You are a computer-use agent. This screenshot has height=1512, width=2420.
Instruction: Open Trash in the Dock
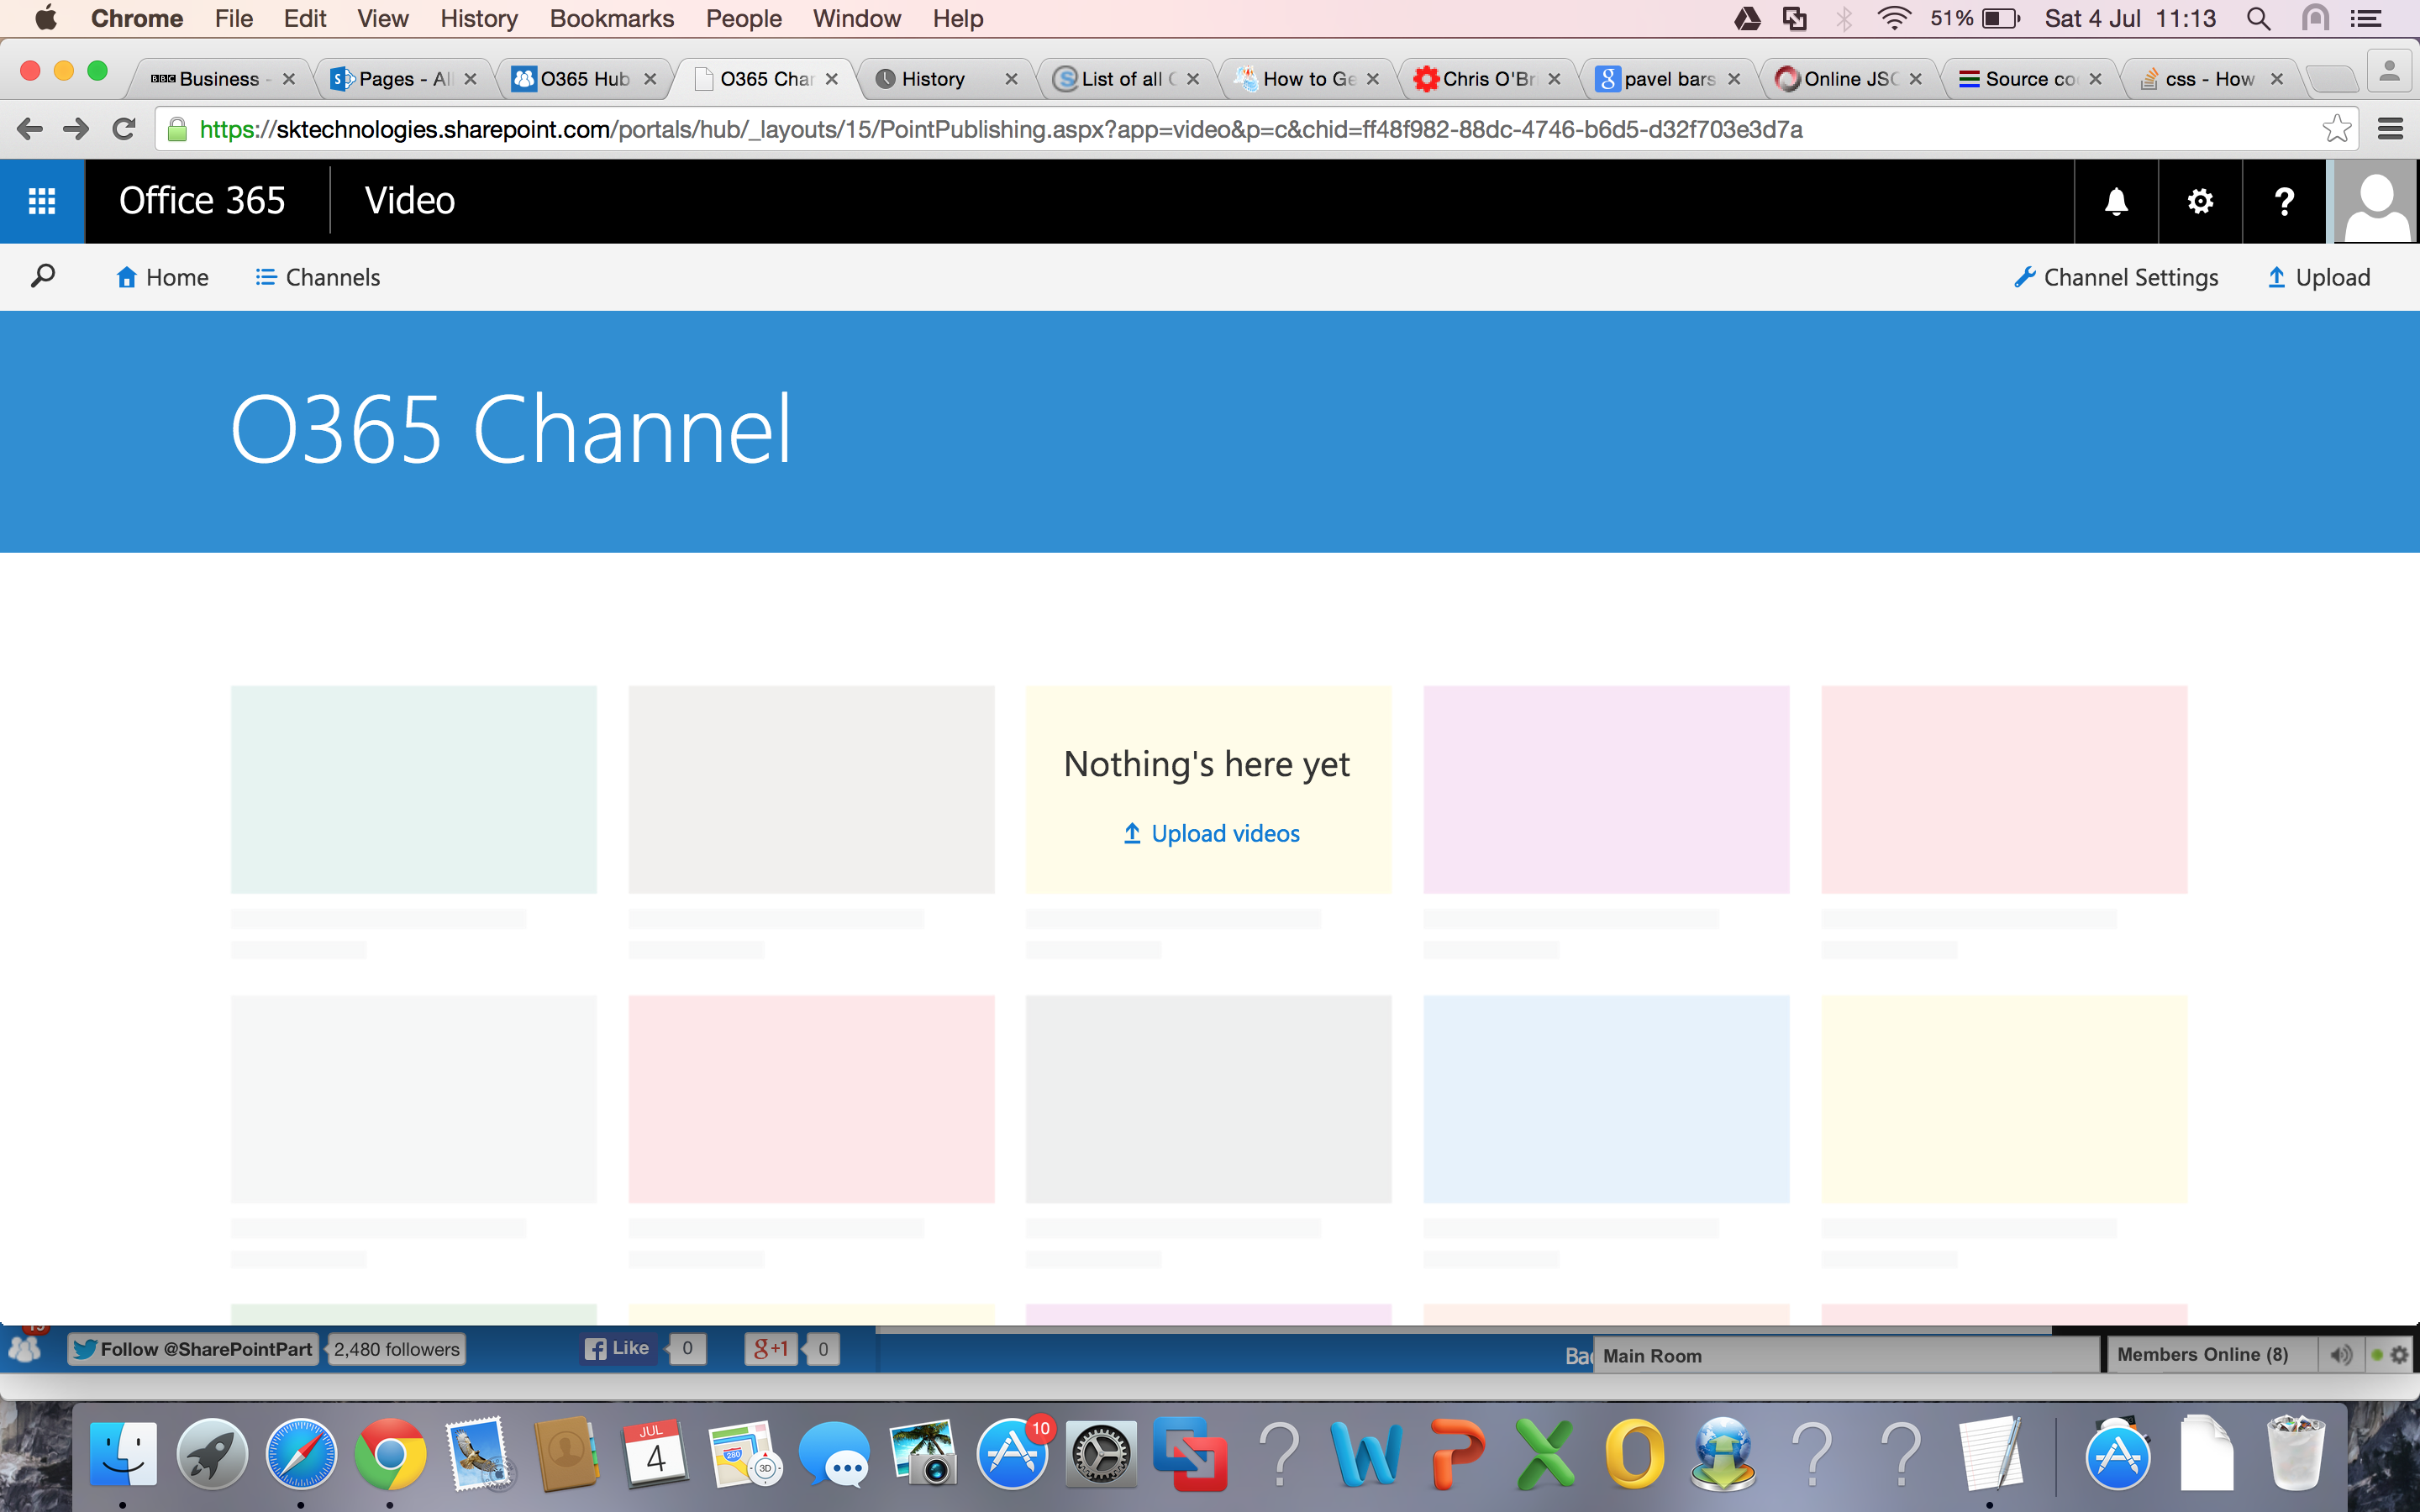[x=2296, y=1454]
